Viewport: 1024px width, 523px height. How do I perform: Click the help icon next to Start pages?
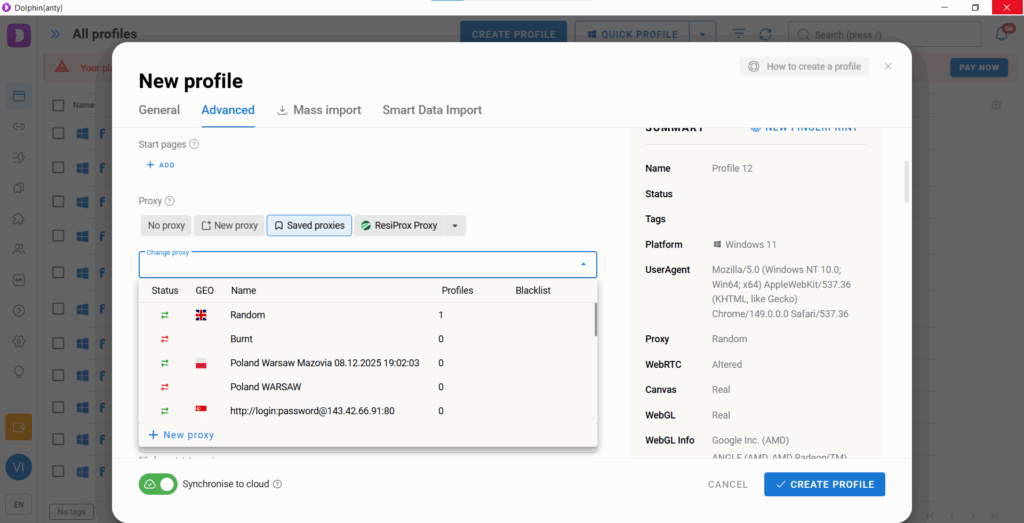tap(194, 144)
